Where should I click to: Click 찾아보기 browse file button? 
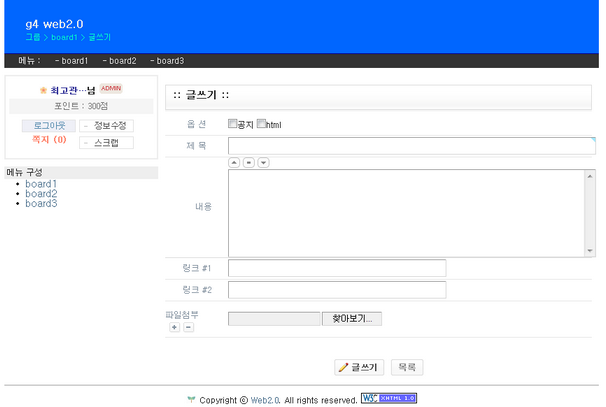click(351, 319)
